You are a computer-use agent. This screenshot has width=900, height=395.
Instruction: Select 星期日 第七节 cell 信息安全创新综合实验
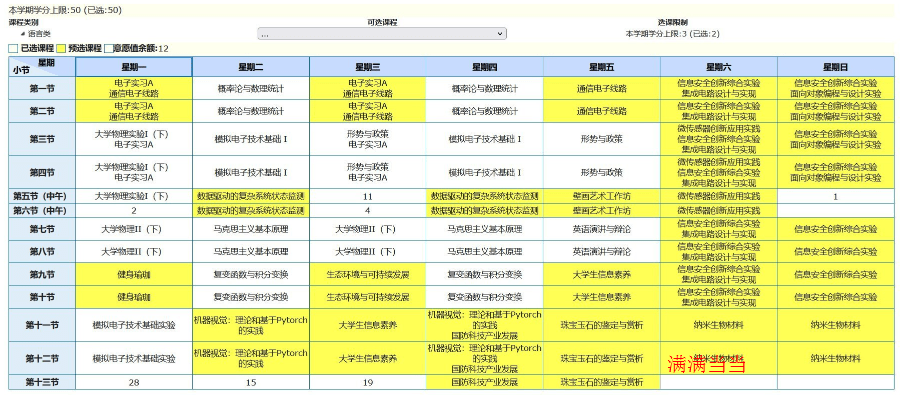pyautogui.click(x=836, y=229)
